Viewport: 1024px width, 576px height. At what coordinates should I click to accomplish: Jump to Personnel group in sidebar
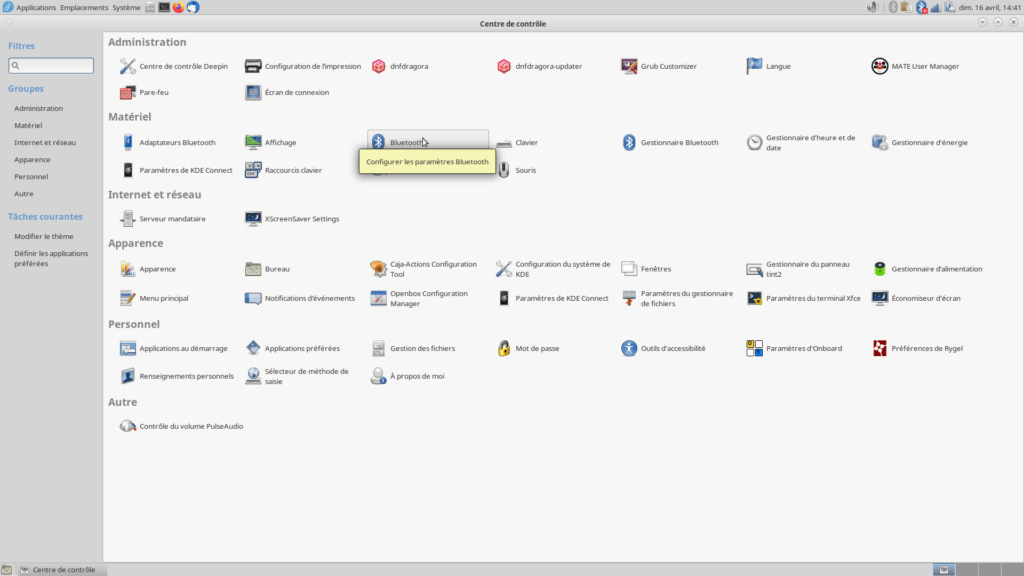[x=31, y=176]
